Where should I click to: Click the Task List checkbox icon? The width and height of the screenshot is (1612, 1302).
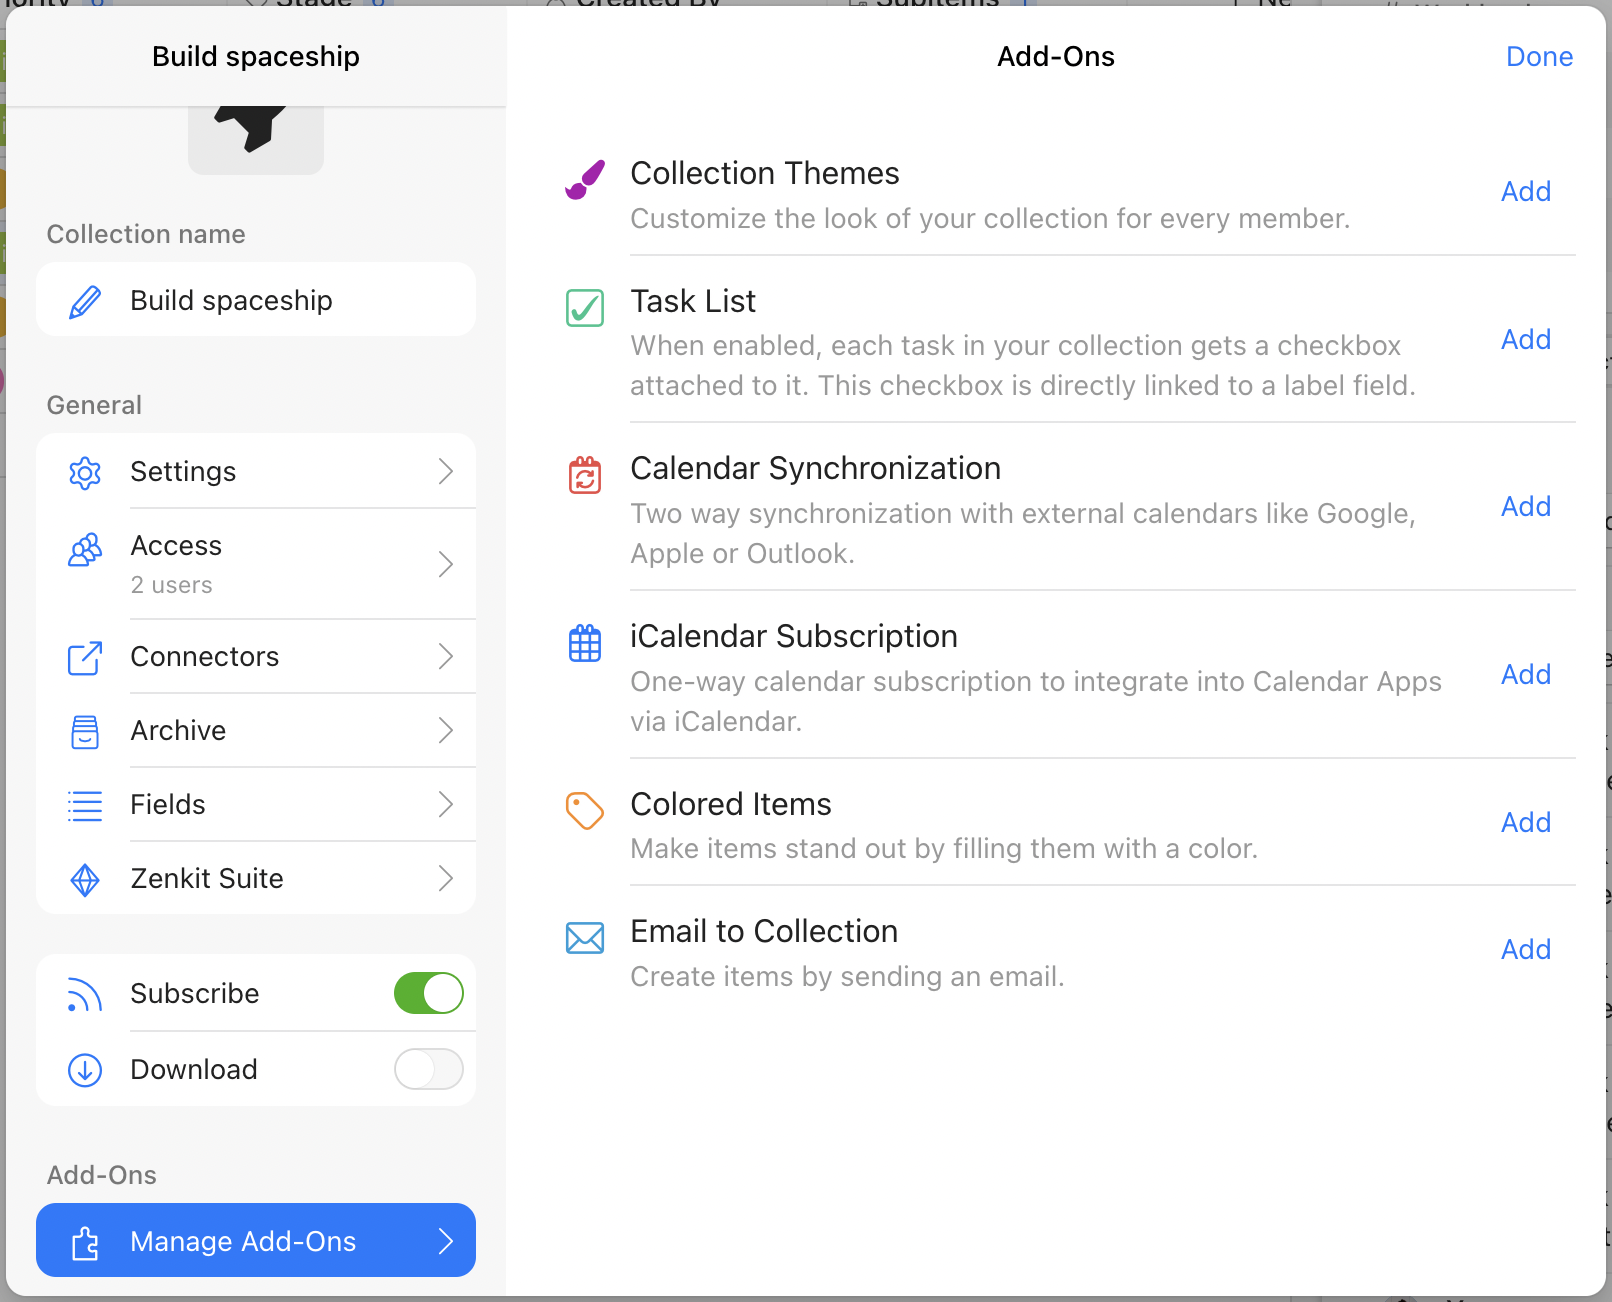coord(585,309)
